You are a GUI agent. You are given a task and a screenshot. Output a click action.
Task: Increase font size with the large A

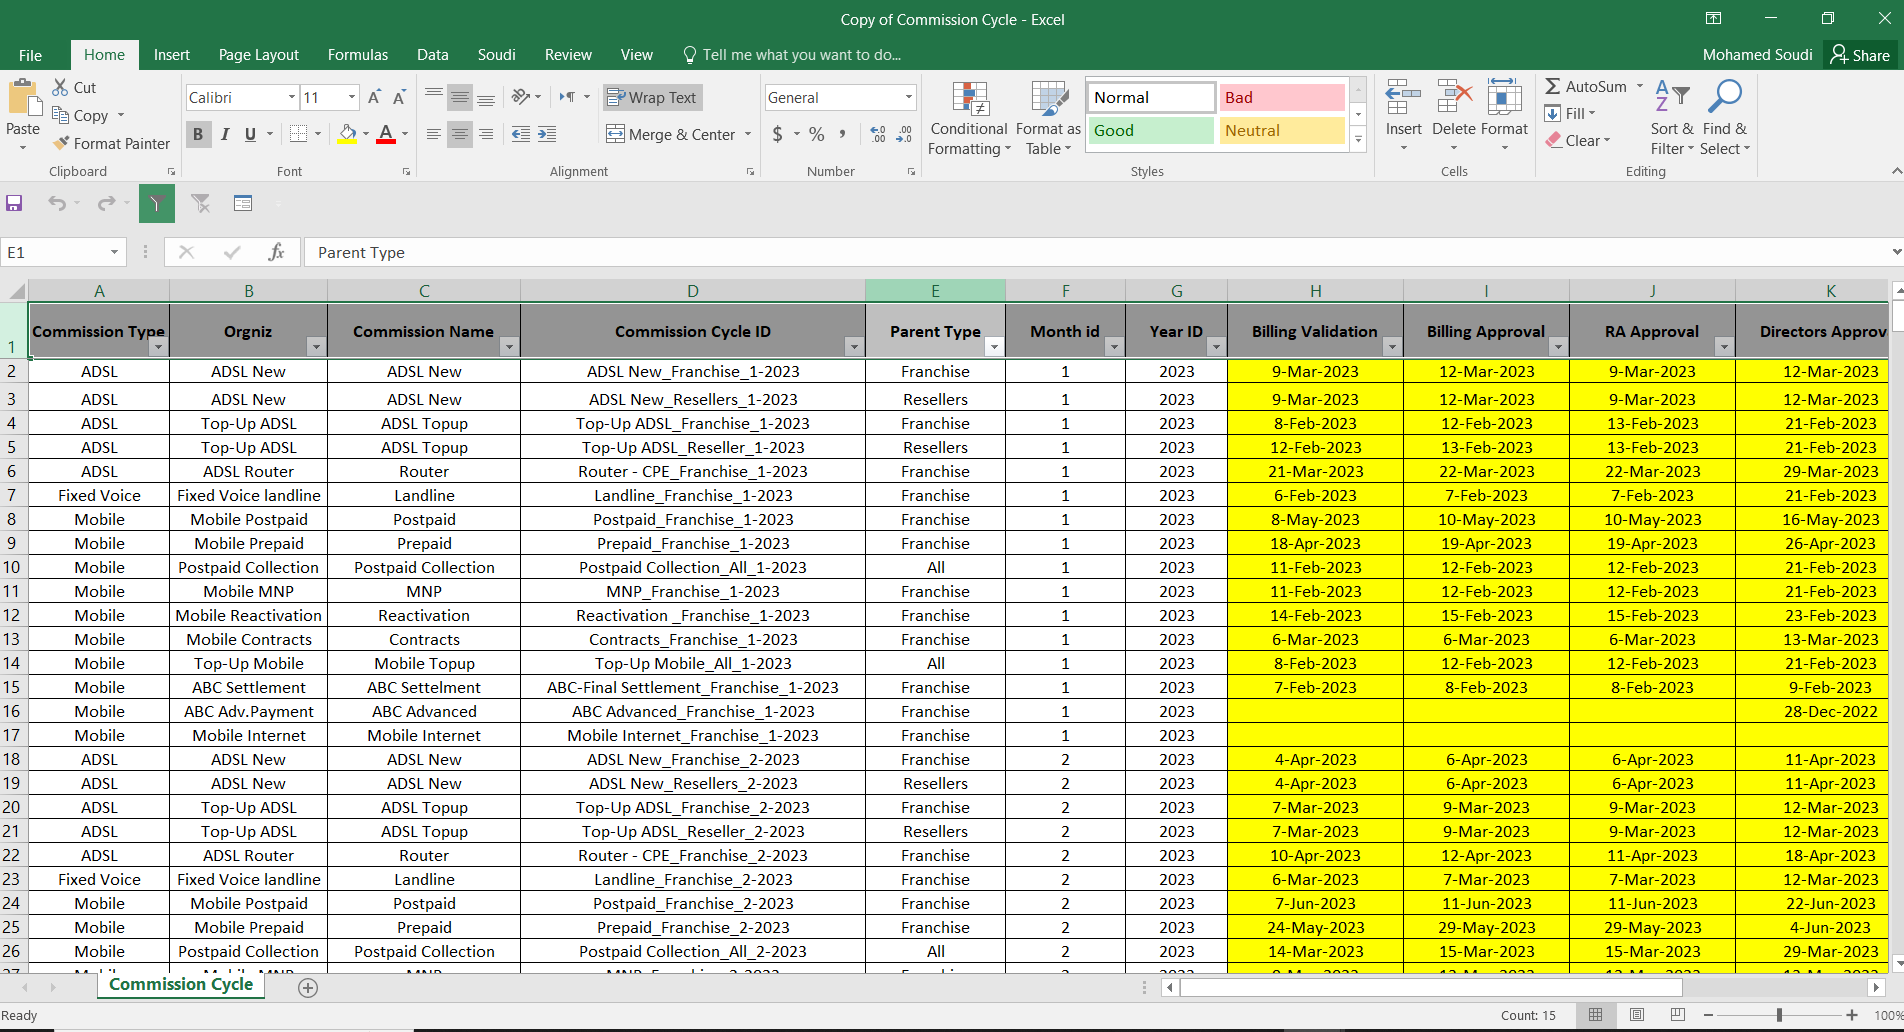coord(374,97)
